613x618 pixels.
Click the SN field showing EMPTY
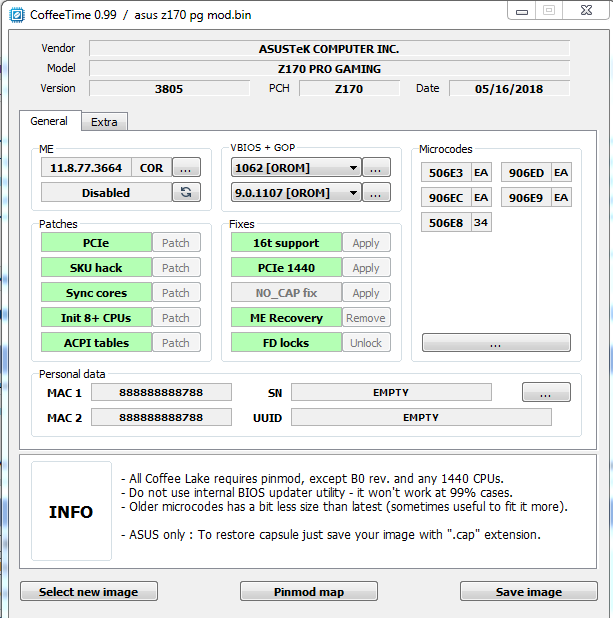click(391, 392)
